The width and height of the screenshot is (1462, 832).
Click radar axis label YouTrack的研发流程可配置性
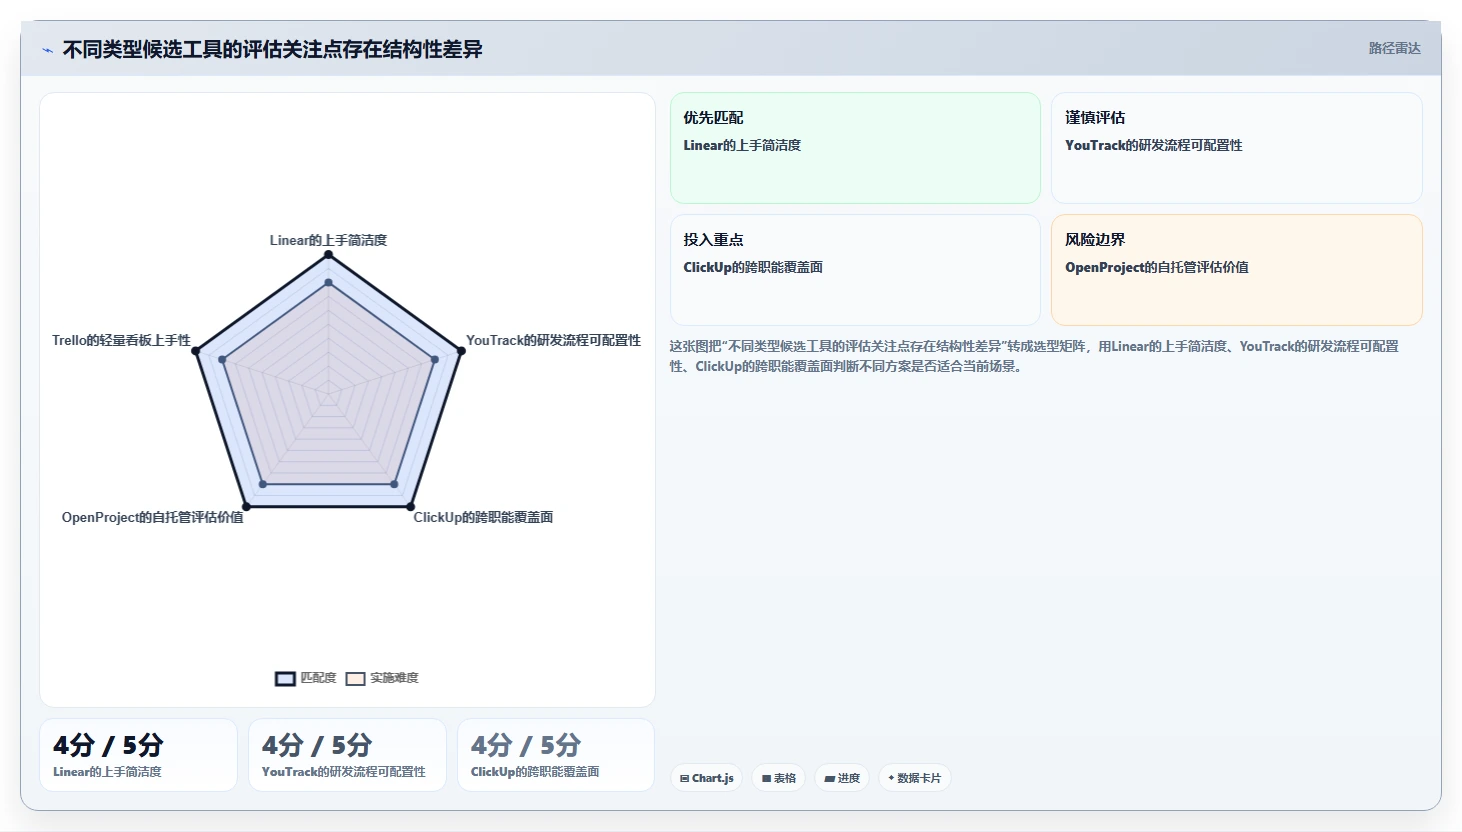coord(553,340)
